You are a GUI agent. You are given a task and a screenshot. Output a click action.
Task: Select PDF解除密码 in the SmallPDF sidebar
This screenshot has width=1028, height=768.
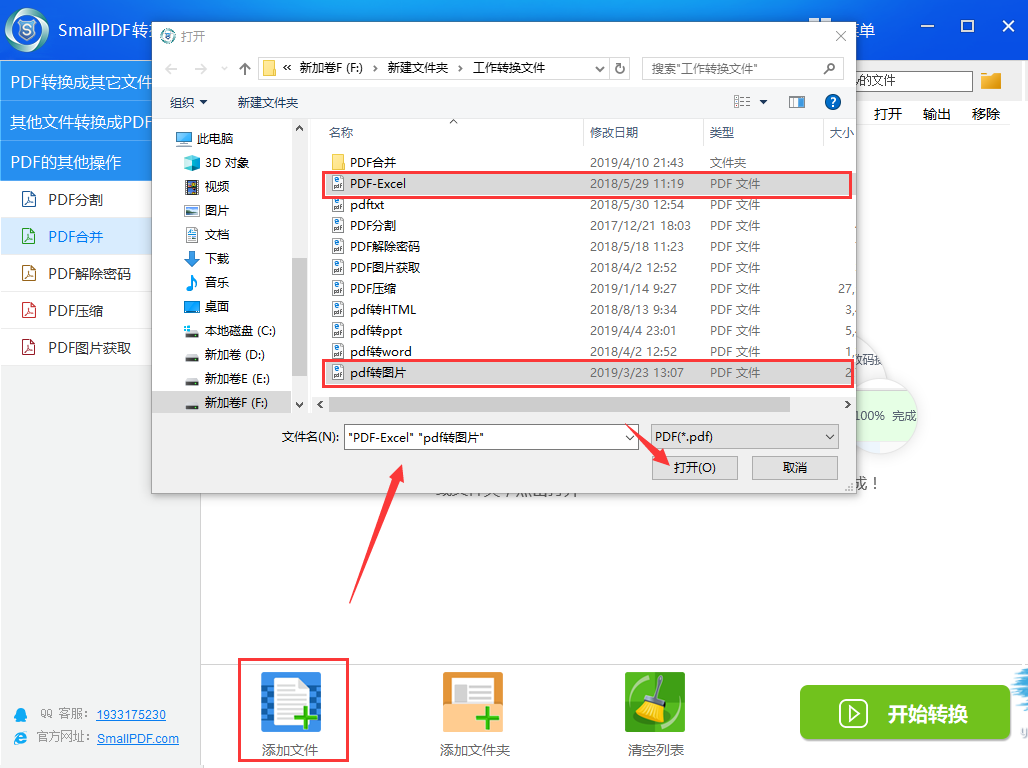point(75,273)
